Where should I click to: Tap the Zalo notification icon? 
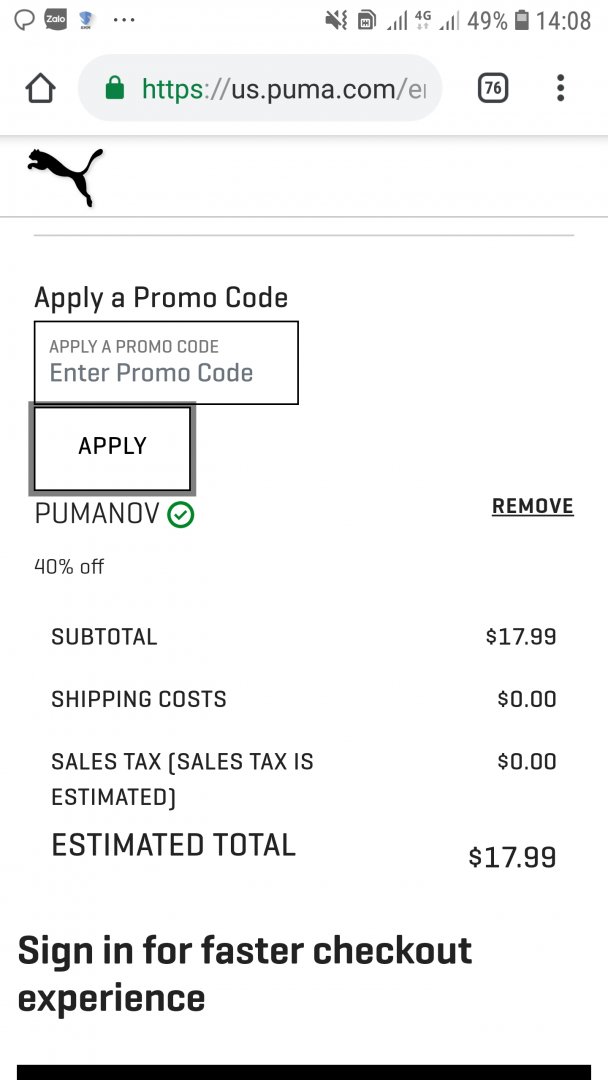[x=55, y=19]
